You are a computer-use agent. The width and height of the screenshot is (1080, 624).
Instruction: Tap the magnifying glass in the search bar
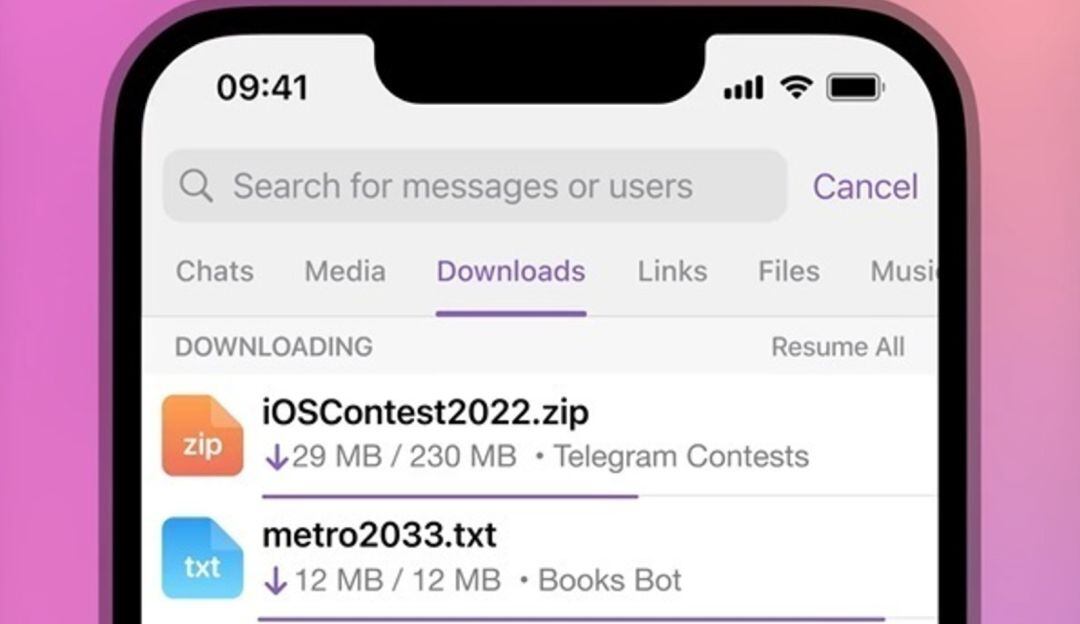[196, 185]
